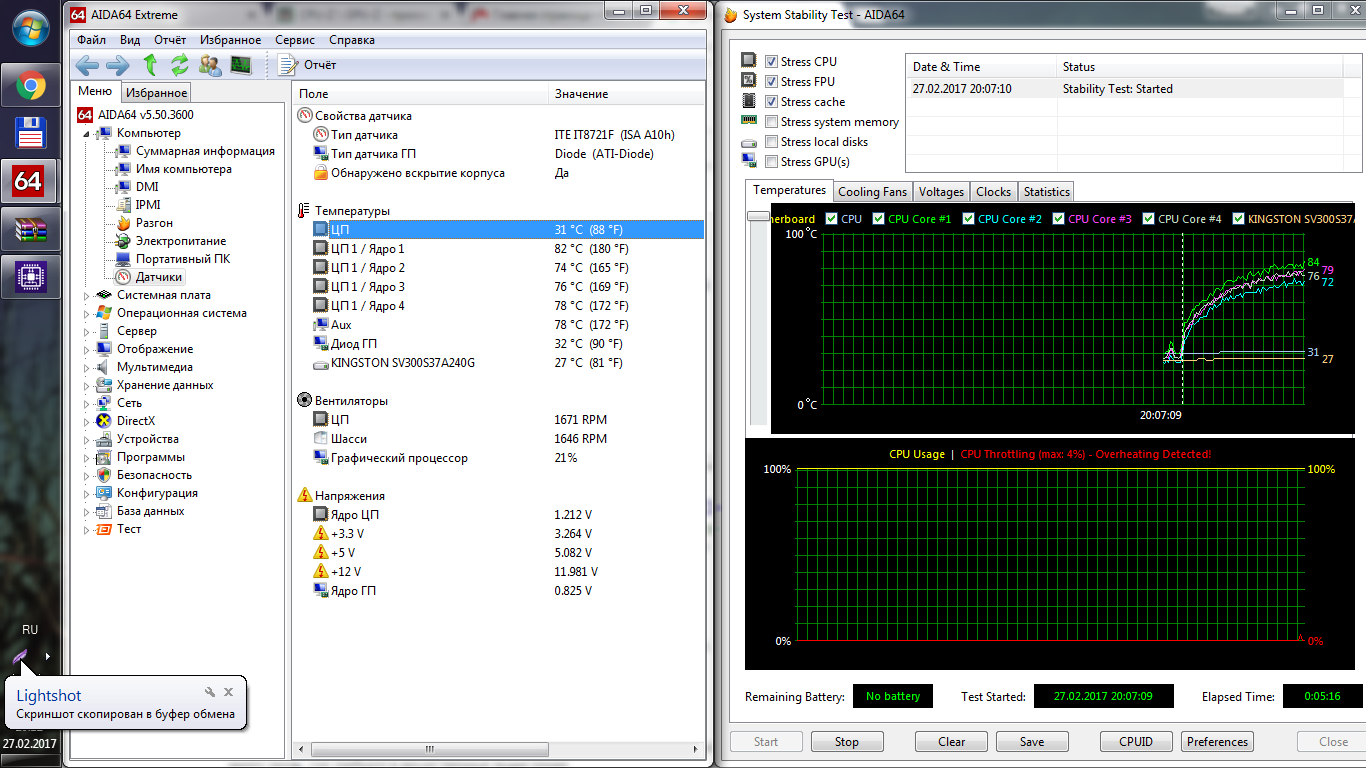Expand the DirectX tree node
The height and width of the screenshot is (768, 1366).
click(x=87, y=421)
